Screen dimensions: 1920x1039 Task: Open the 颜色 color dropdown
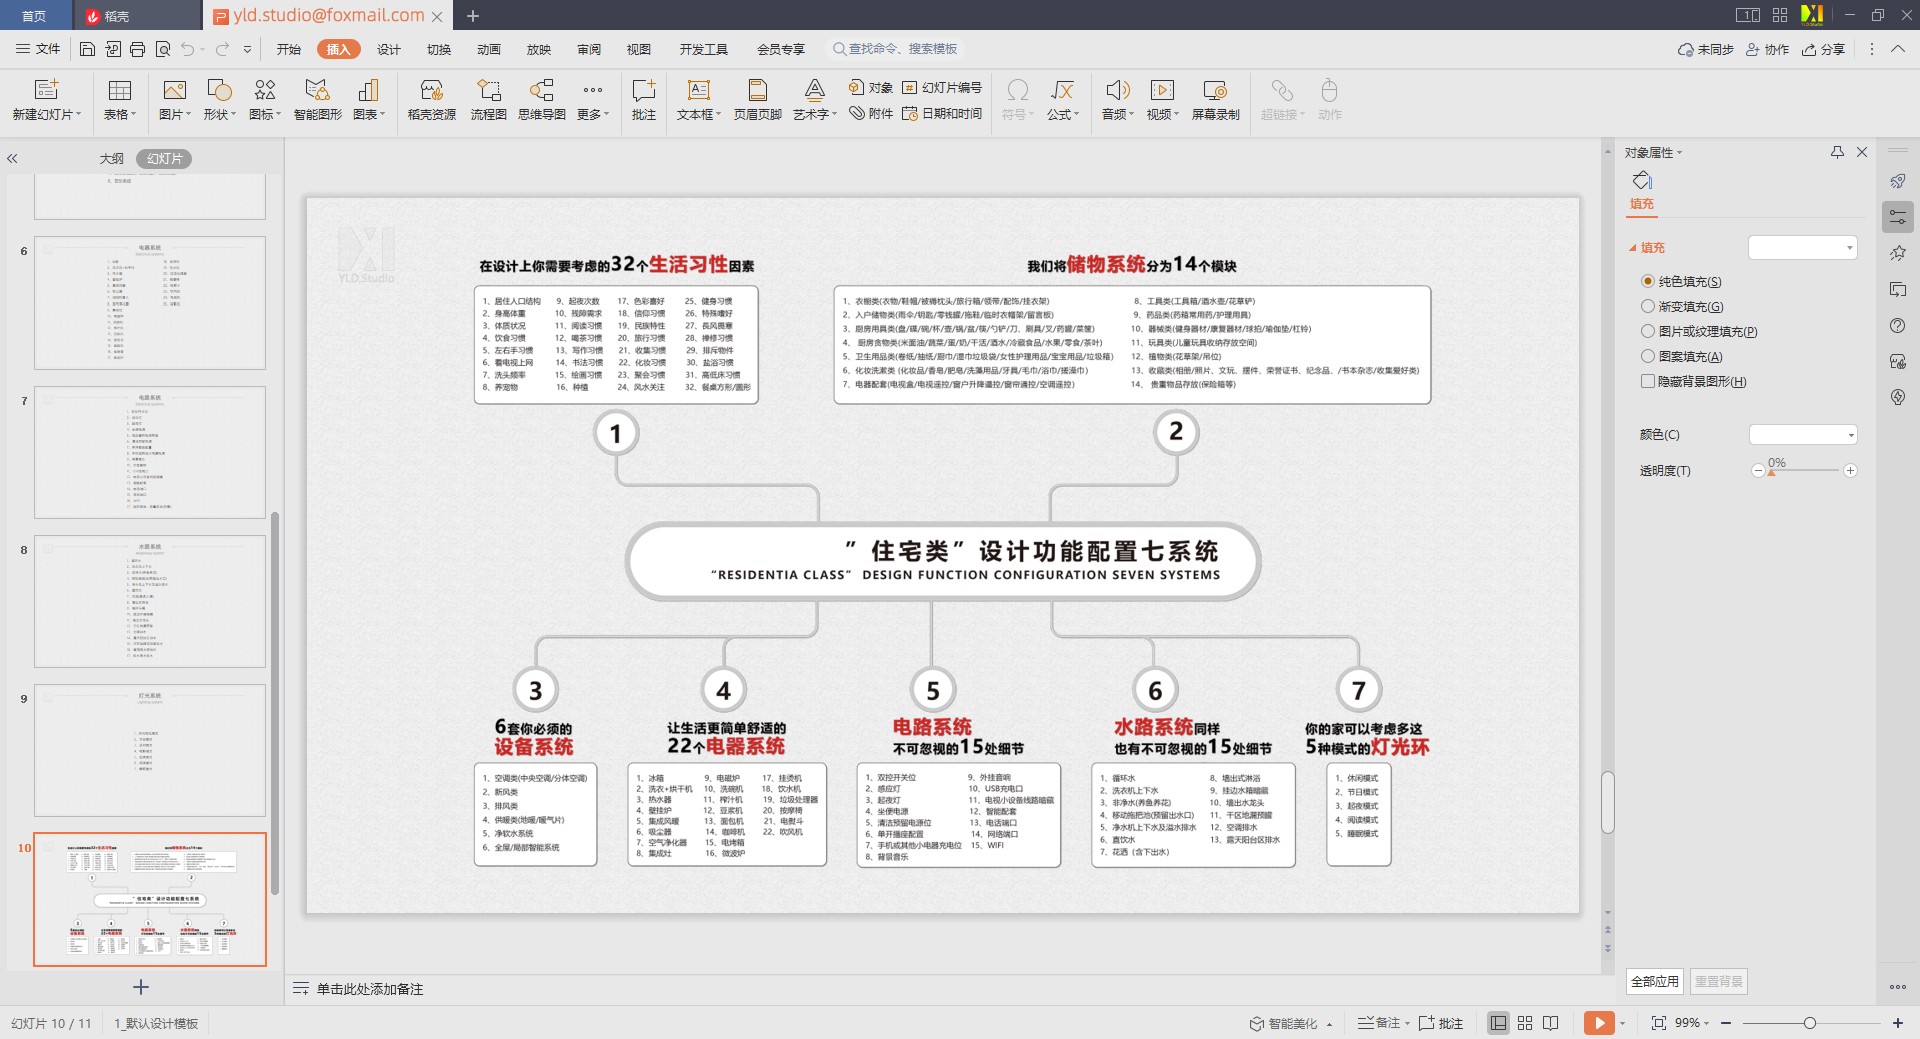(1803, 435)
